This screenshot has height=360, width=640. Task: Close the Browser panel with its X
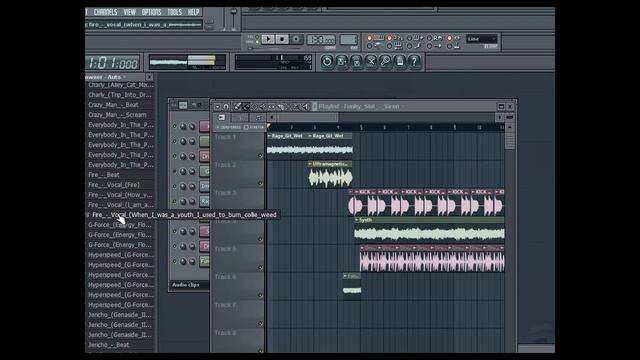[x=149, y=77]
